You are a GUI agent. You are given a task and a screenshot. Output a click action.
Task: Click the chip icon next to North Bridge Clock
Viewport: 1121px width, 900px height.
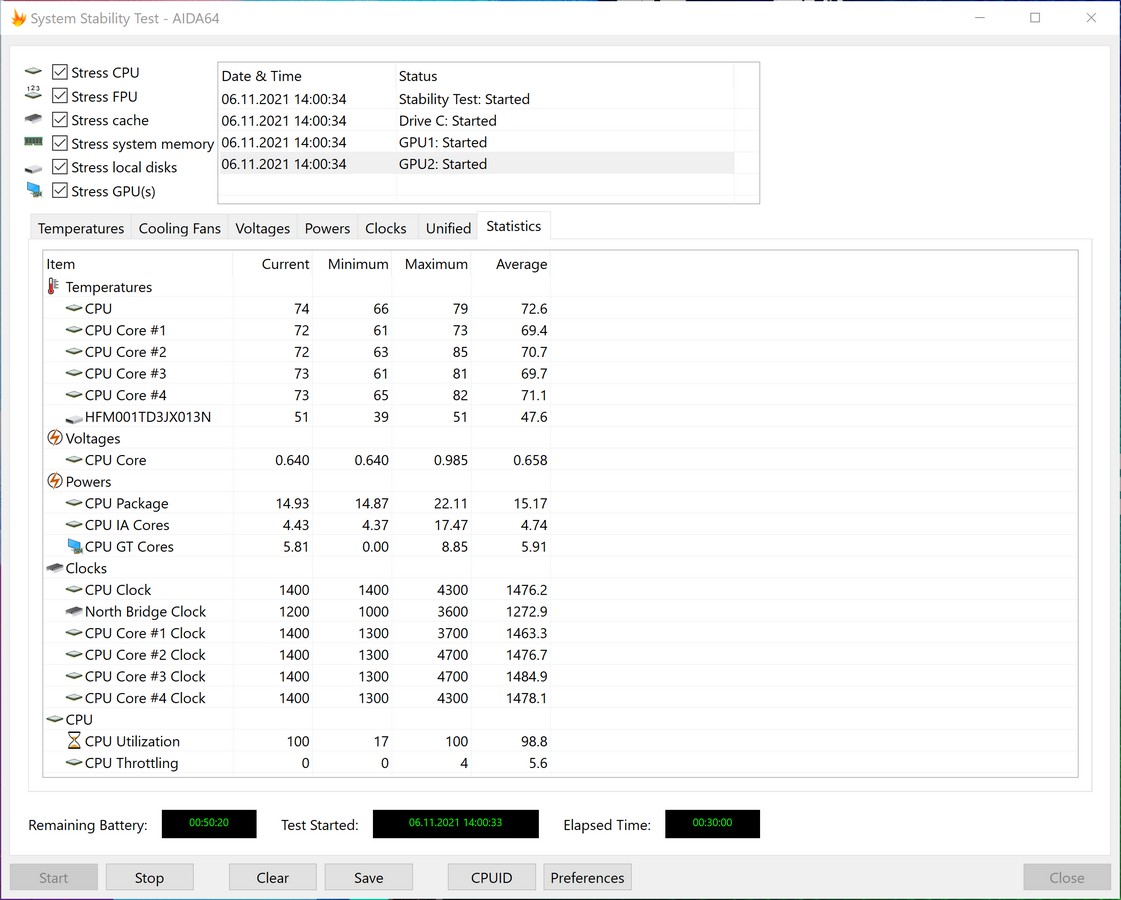(x=74, y=611)
